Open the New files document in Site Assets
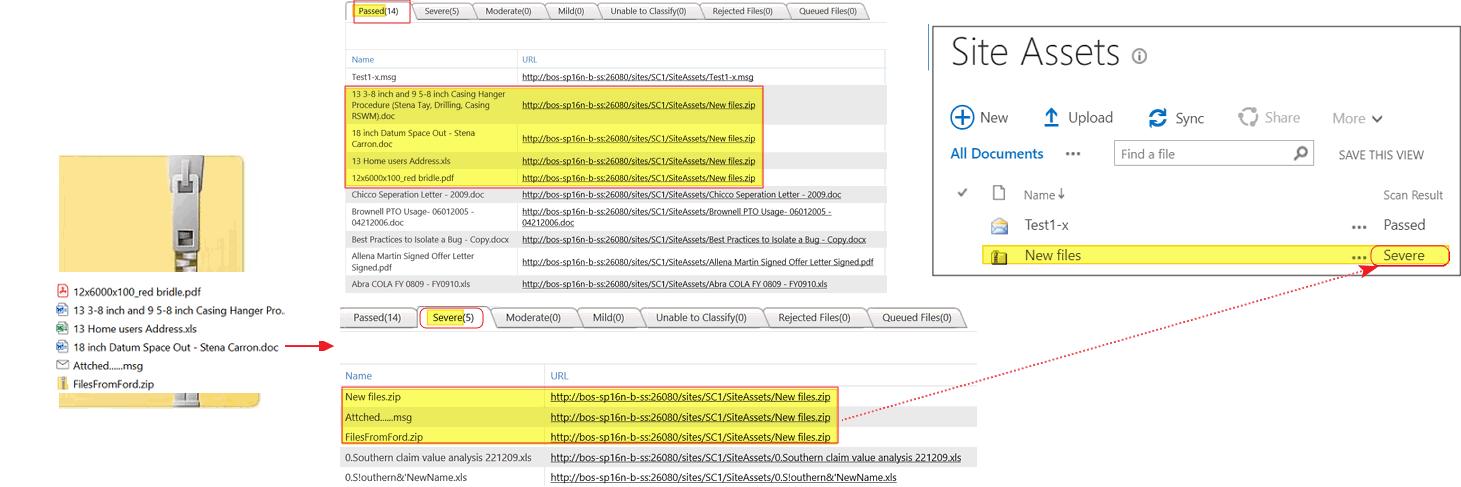The height and width of the screenshot is (487, 1461). (1053, 256)
